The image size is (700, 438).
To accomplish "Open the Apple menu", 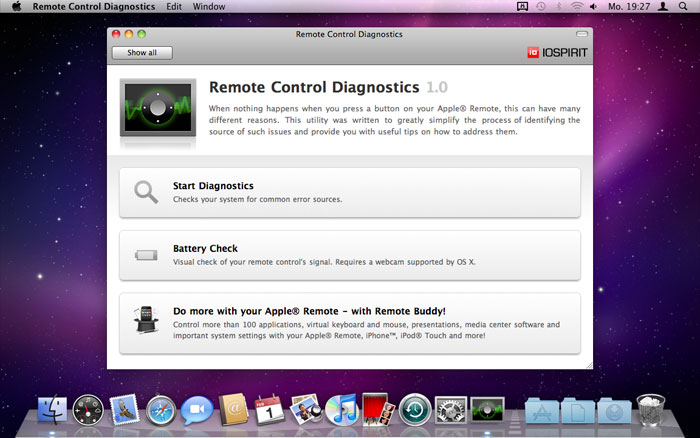I will [17, 6].
